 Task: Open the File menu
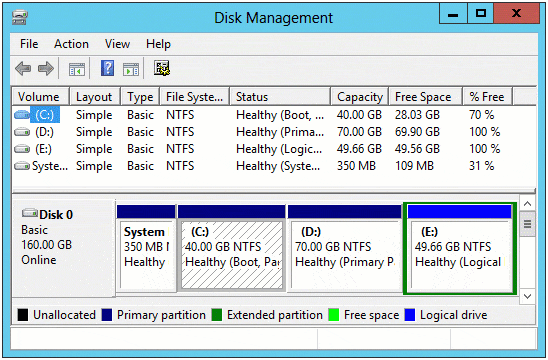tap(29, 44)
